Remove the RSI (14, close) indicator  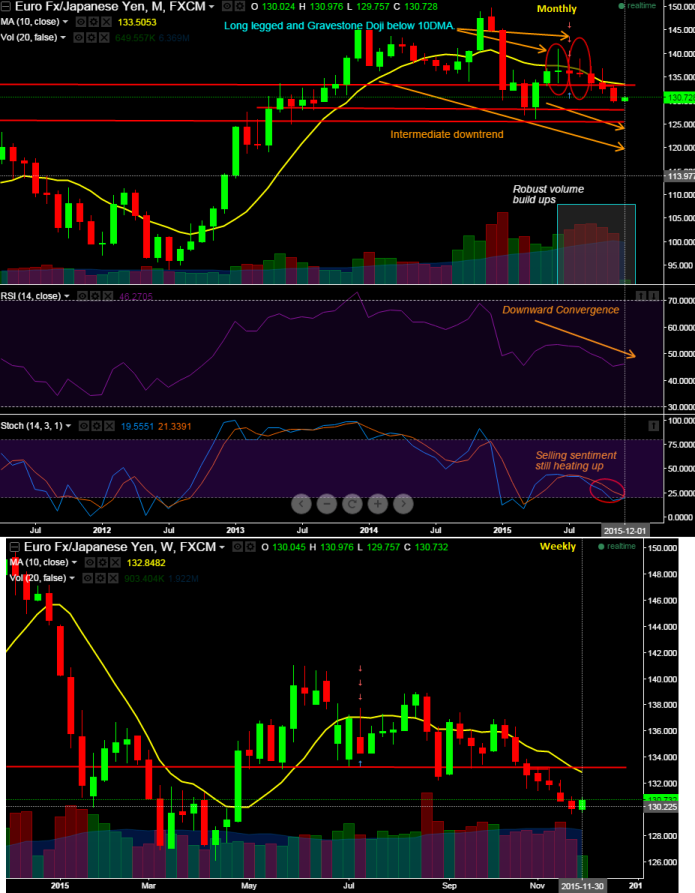click(x=108, y=296)
